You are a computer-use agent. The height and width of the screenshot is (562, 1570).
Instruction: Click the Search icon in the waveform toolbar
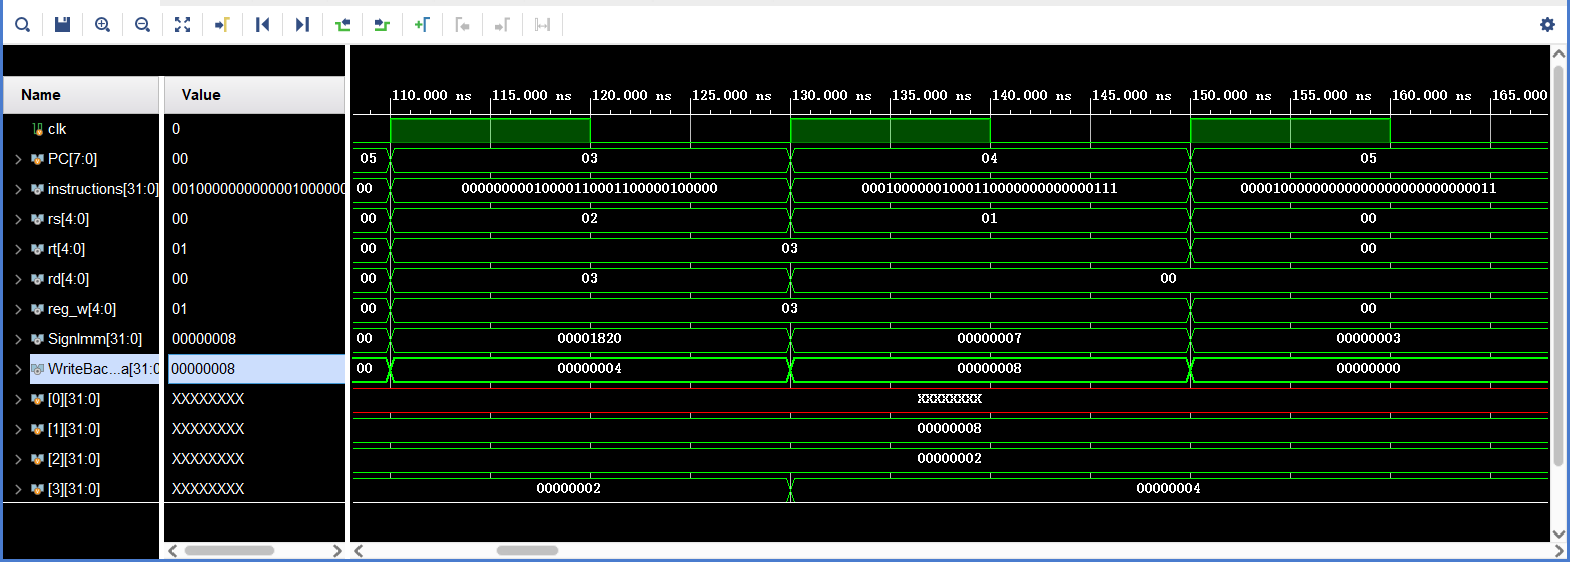tap(22, 24)
